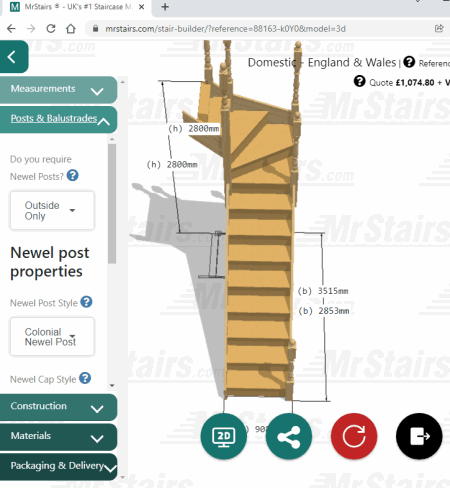Screen dimensions: 450x488
Task: Open help icon beside Quote price
Action: [359, 81]
